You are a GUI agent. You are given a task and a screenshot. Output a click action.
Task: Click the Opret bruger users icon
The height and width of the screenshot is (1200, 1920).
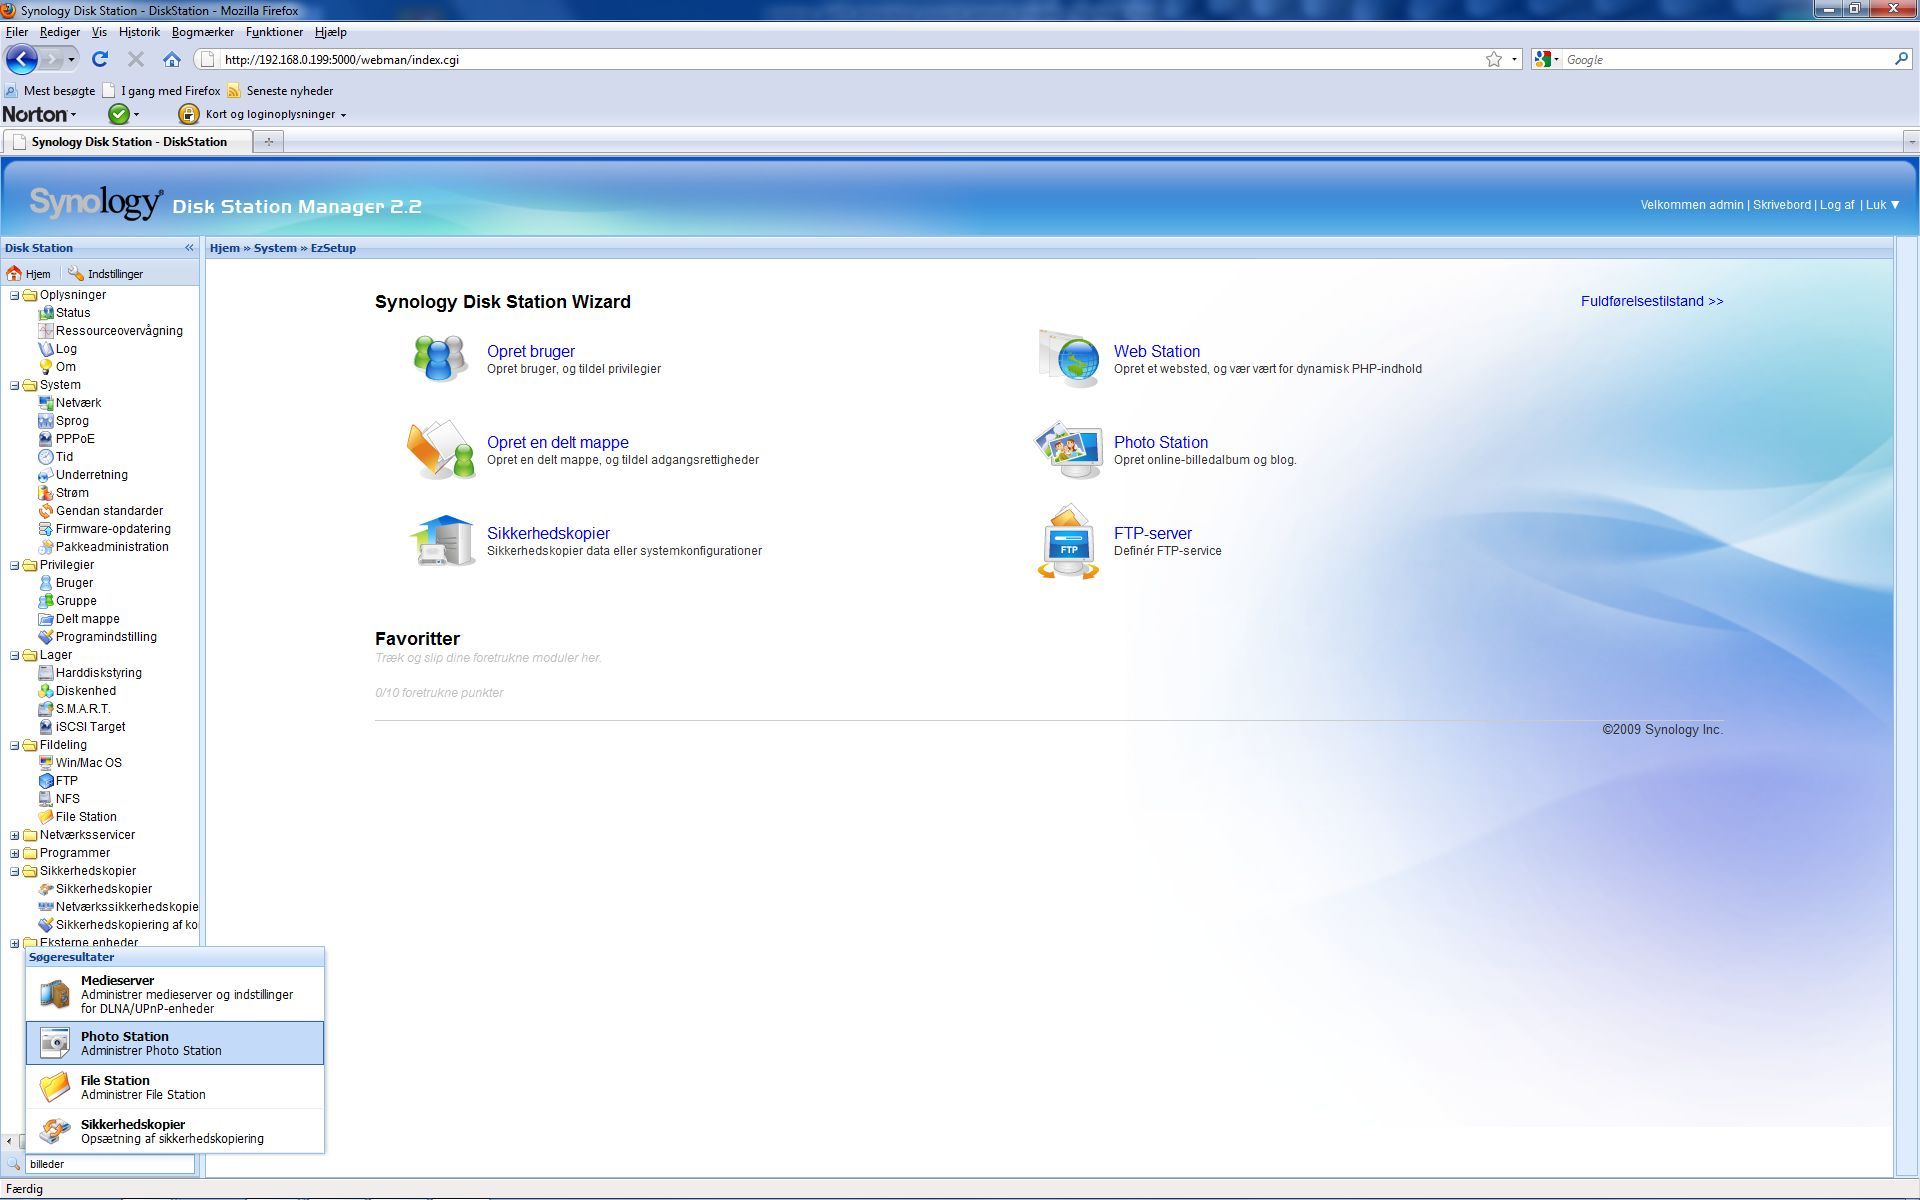click(440, 358)
